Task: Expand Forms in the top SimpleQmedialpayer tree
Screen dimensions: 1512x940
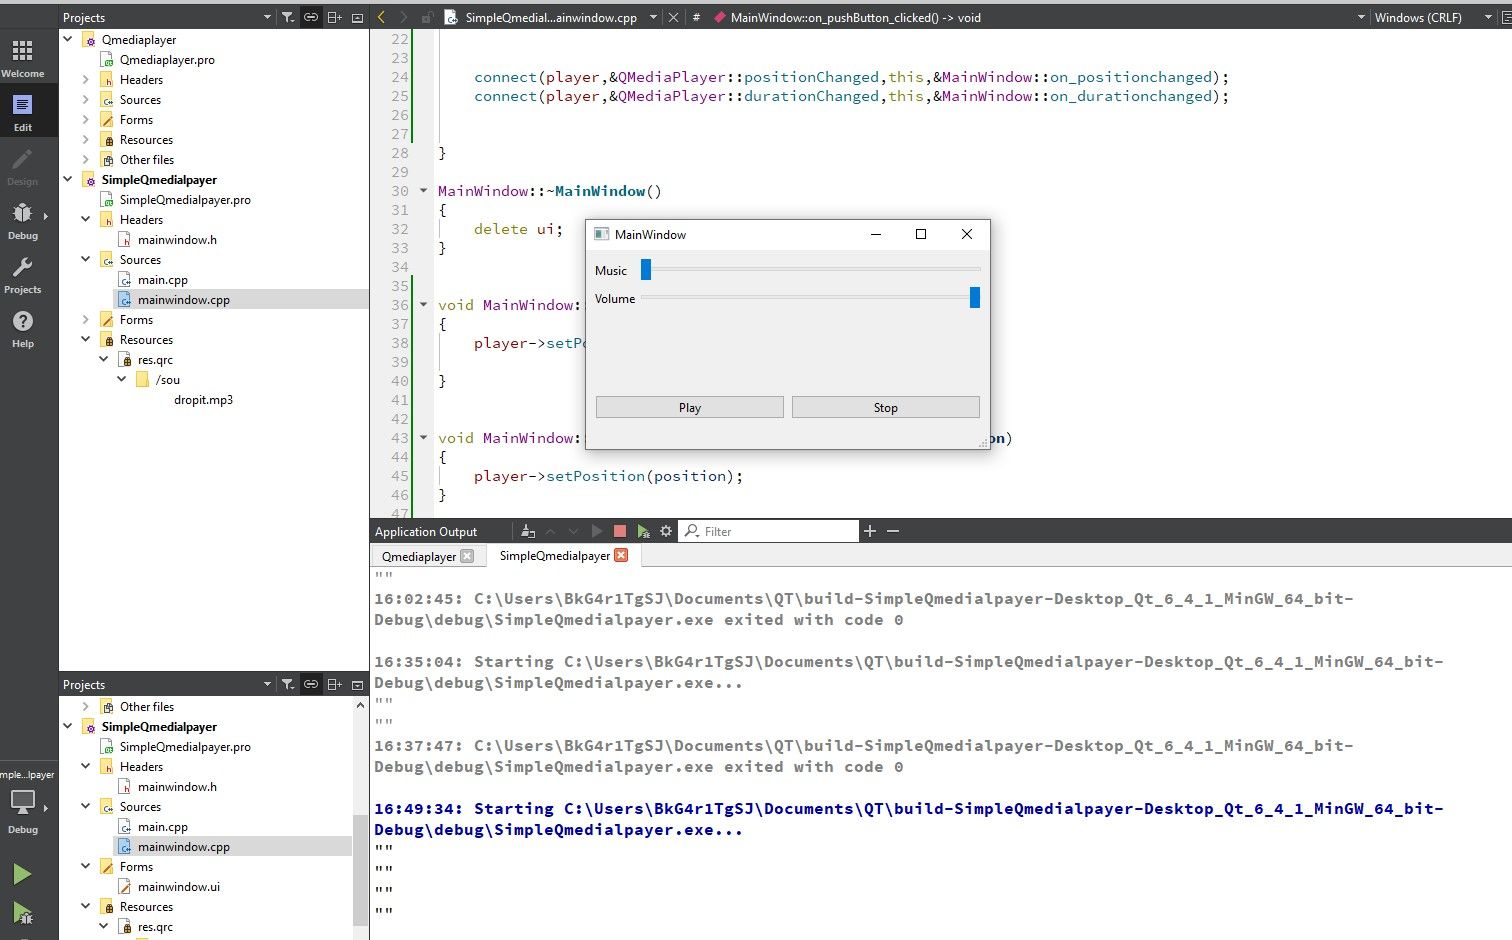Action: (x=86, y=319)
